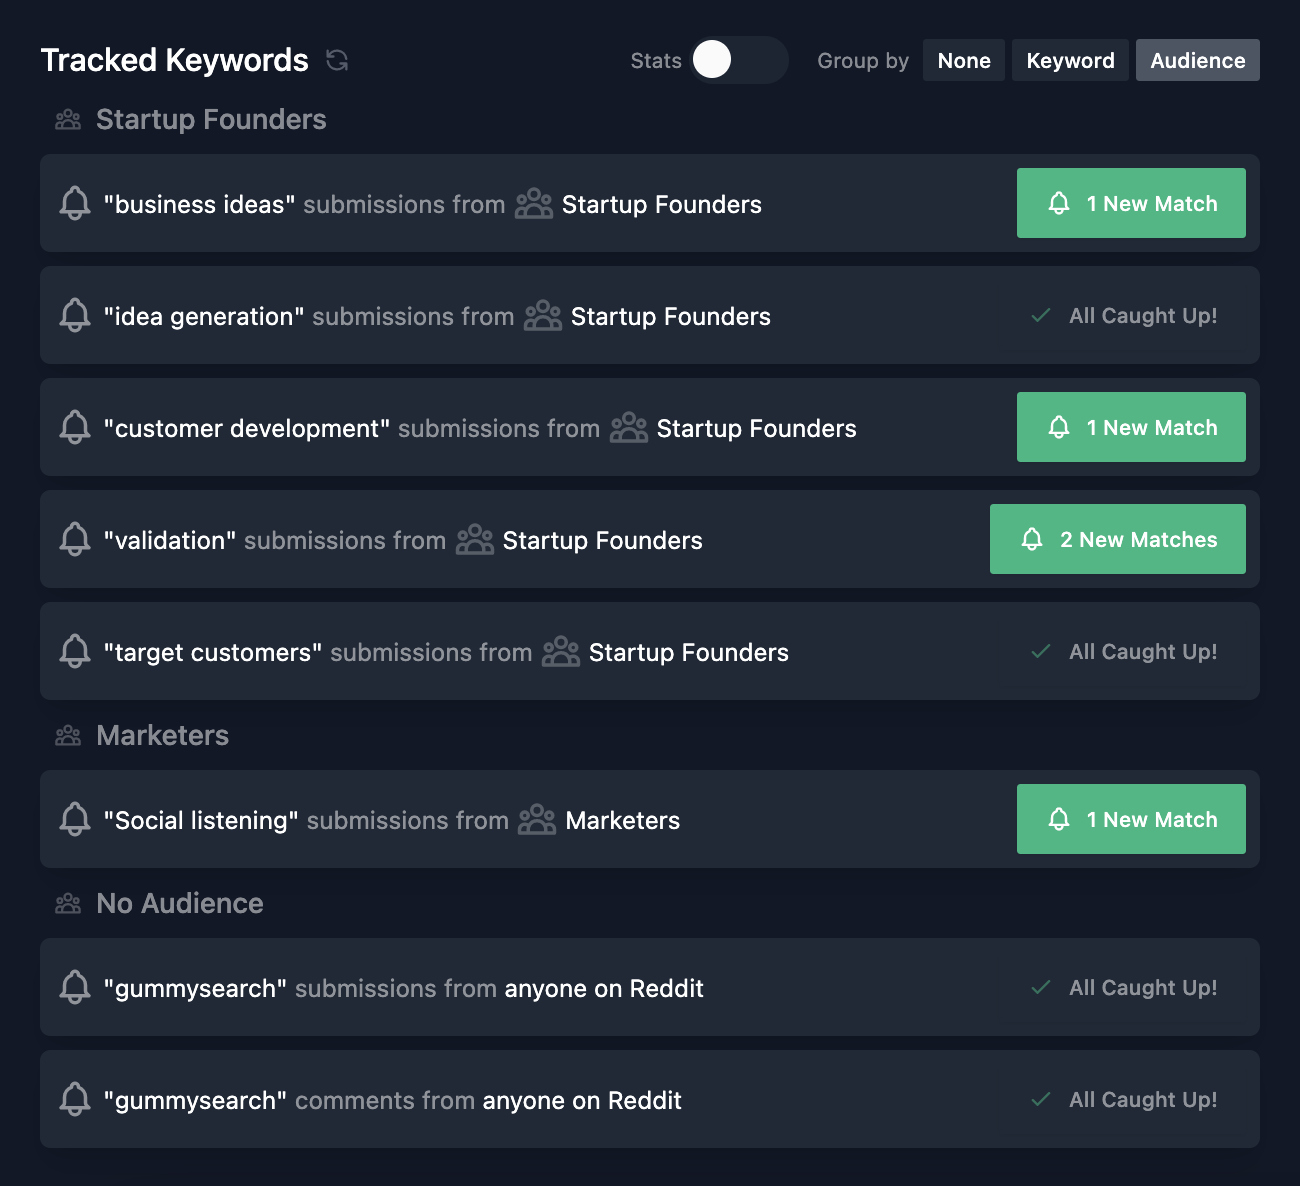Viewport: 1300px width, 1186px height.
Task: Click the bell icon for "target customers"
Action: (75, 652)
